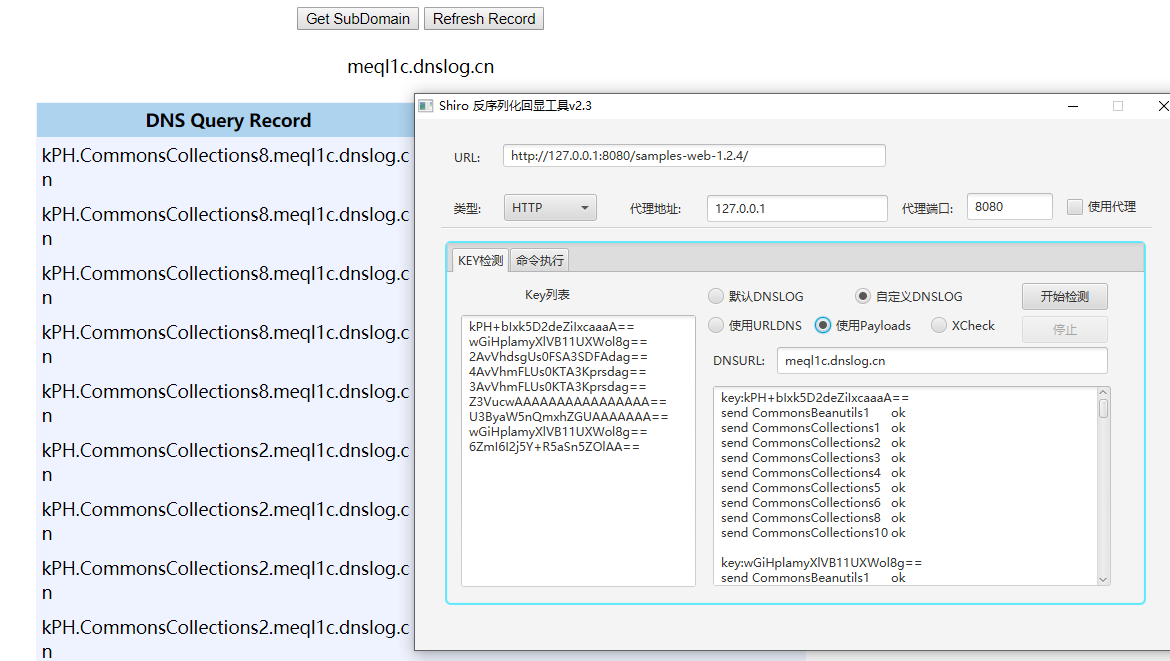Image resolution: width=1170 pixels, height=661 pixels.
Task: Click the 'send CommonsCollections8 ok' log line
Action: pos(813,517)
